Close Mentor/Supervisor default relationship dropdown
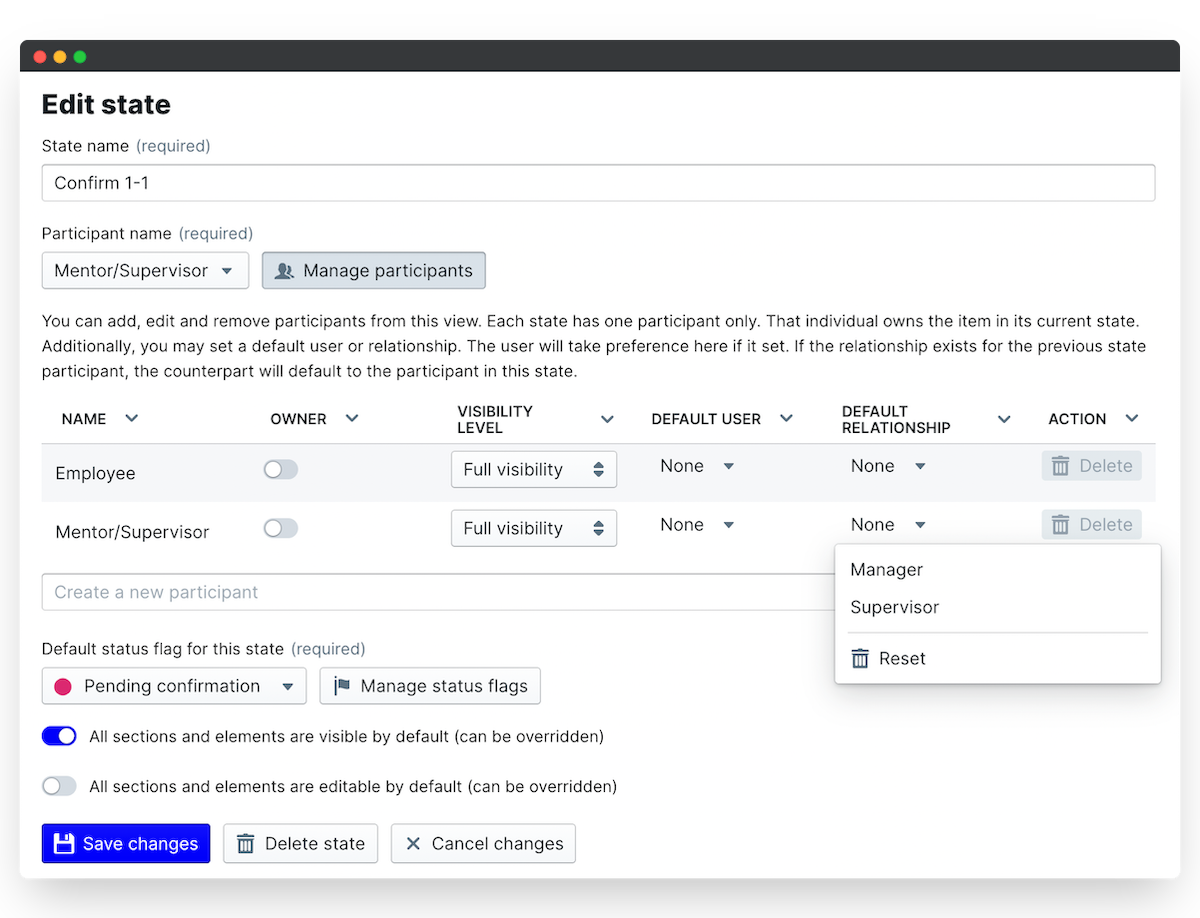 click(x=888, y=525)
